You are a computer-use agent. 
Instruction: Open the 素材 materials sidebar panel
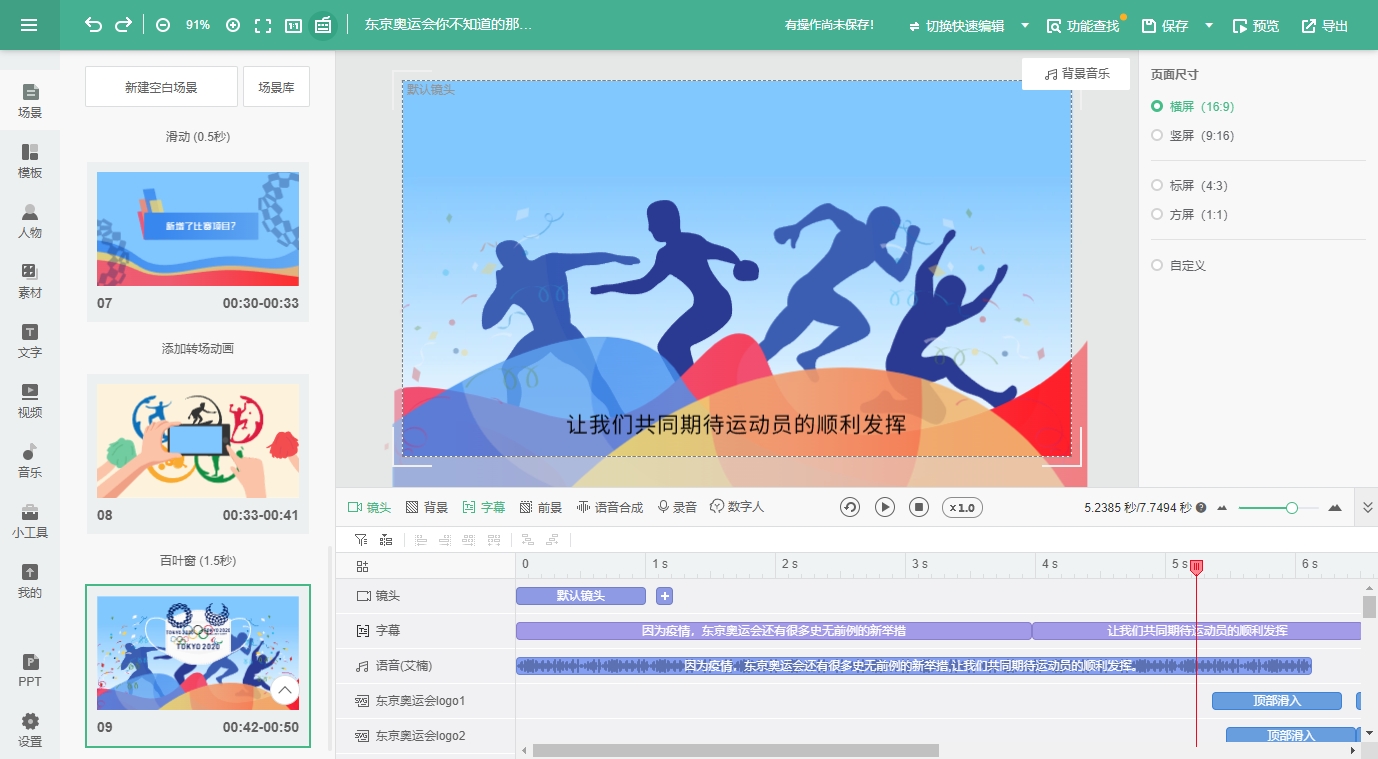(x=30, y=281)
